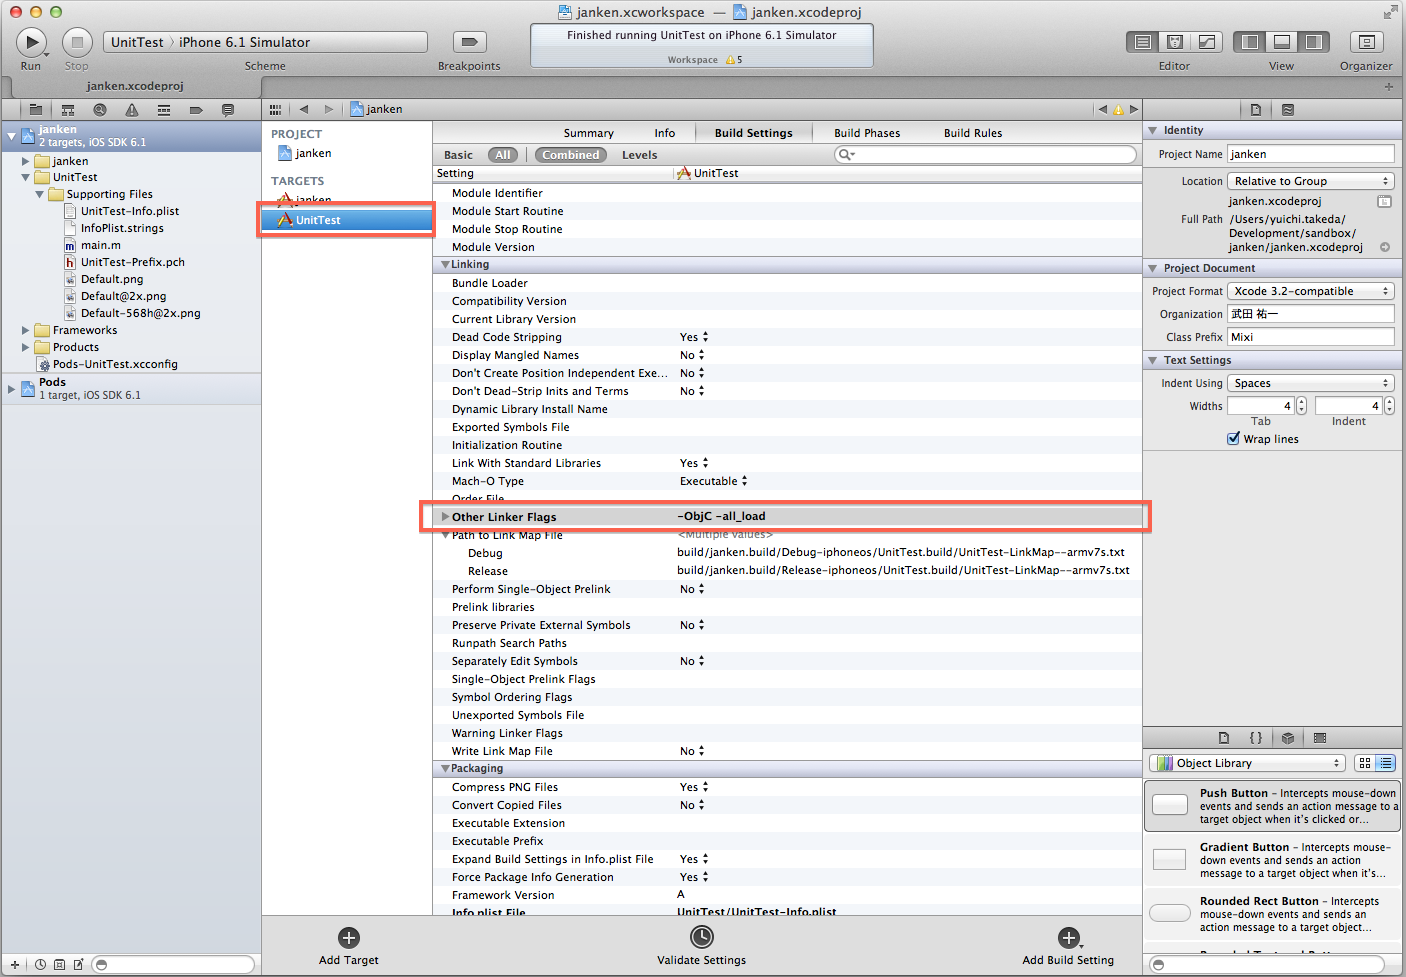This screenshot has width=1406, height=977.
Task: Switch to Standard editor
Action: 1143,42
